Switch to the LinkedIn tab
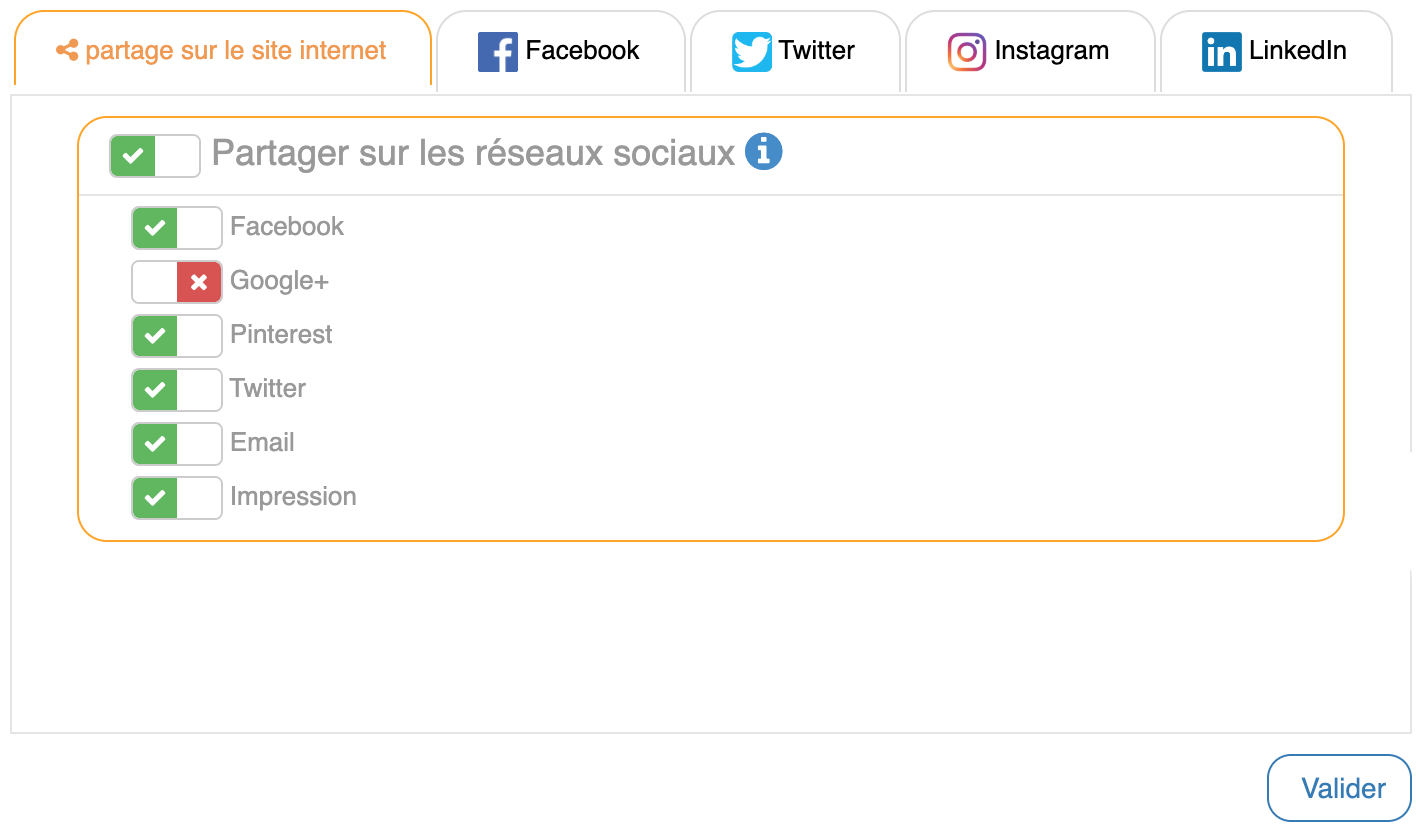1416x834 pixels. tap(1275, 52)
